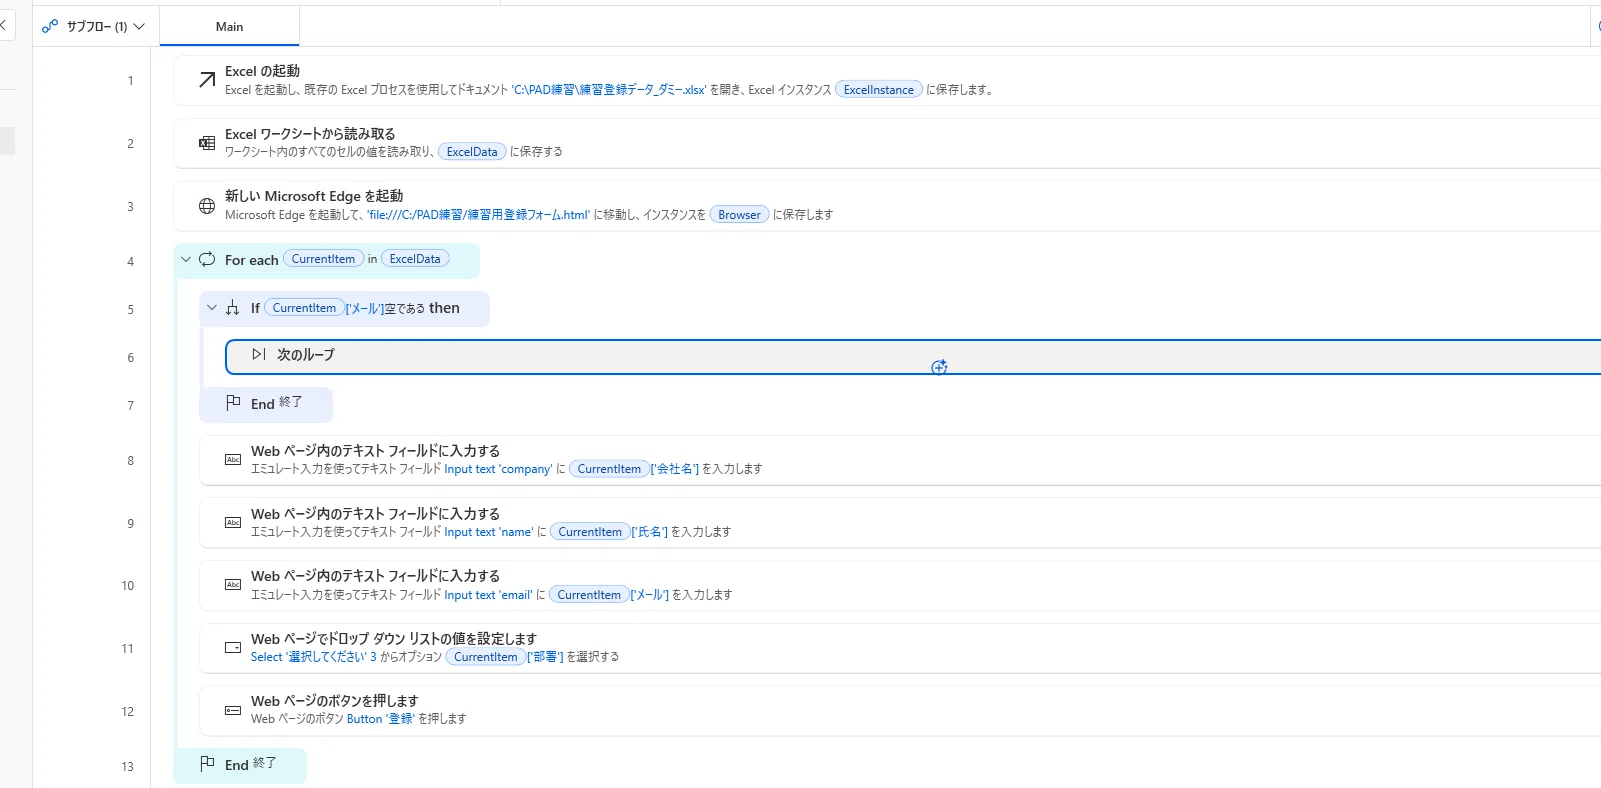This screenshot has width=1601, height=788.
Task: Switch to the Main tab
Action: pos(229,27)
